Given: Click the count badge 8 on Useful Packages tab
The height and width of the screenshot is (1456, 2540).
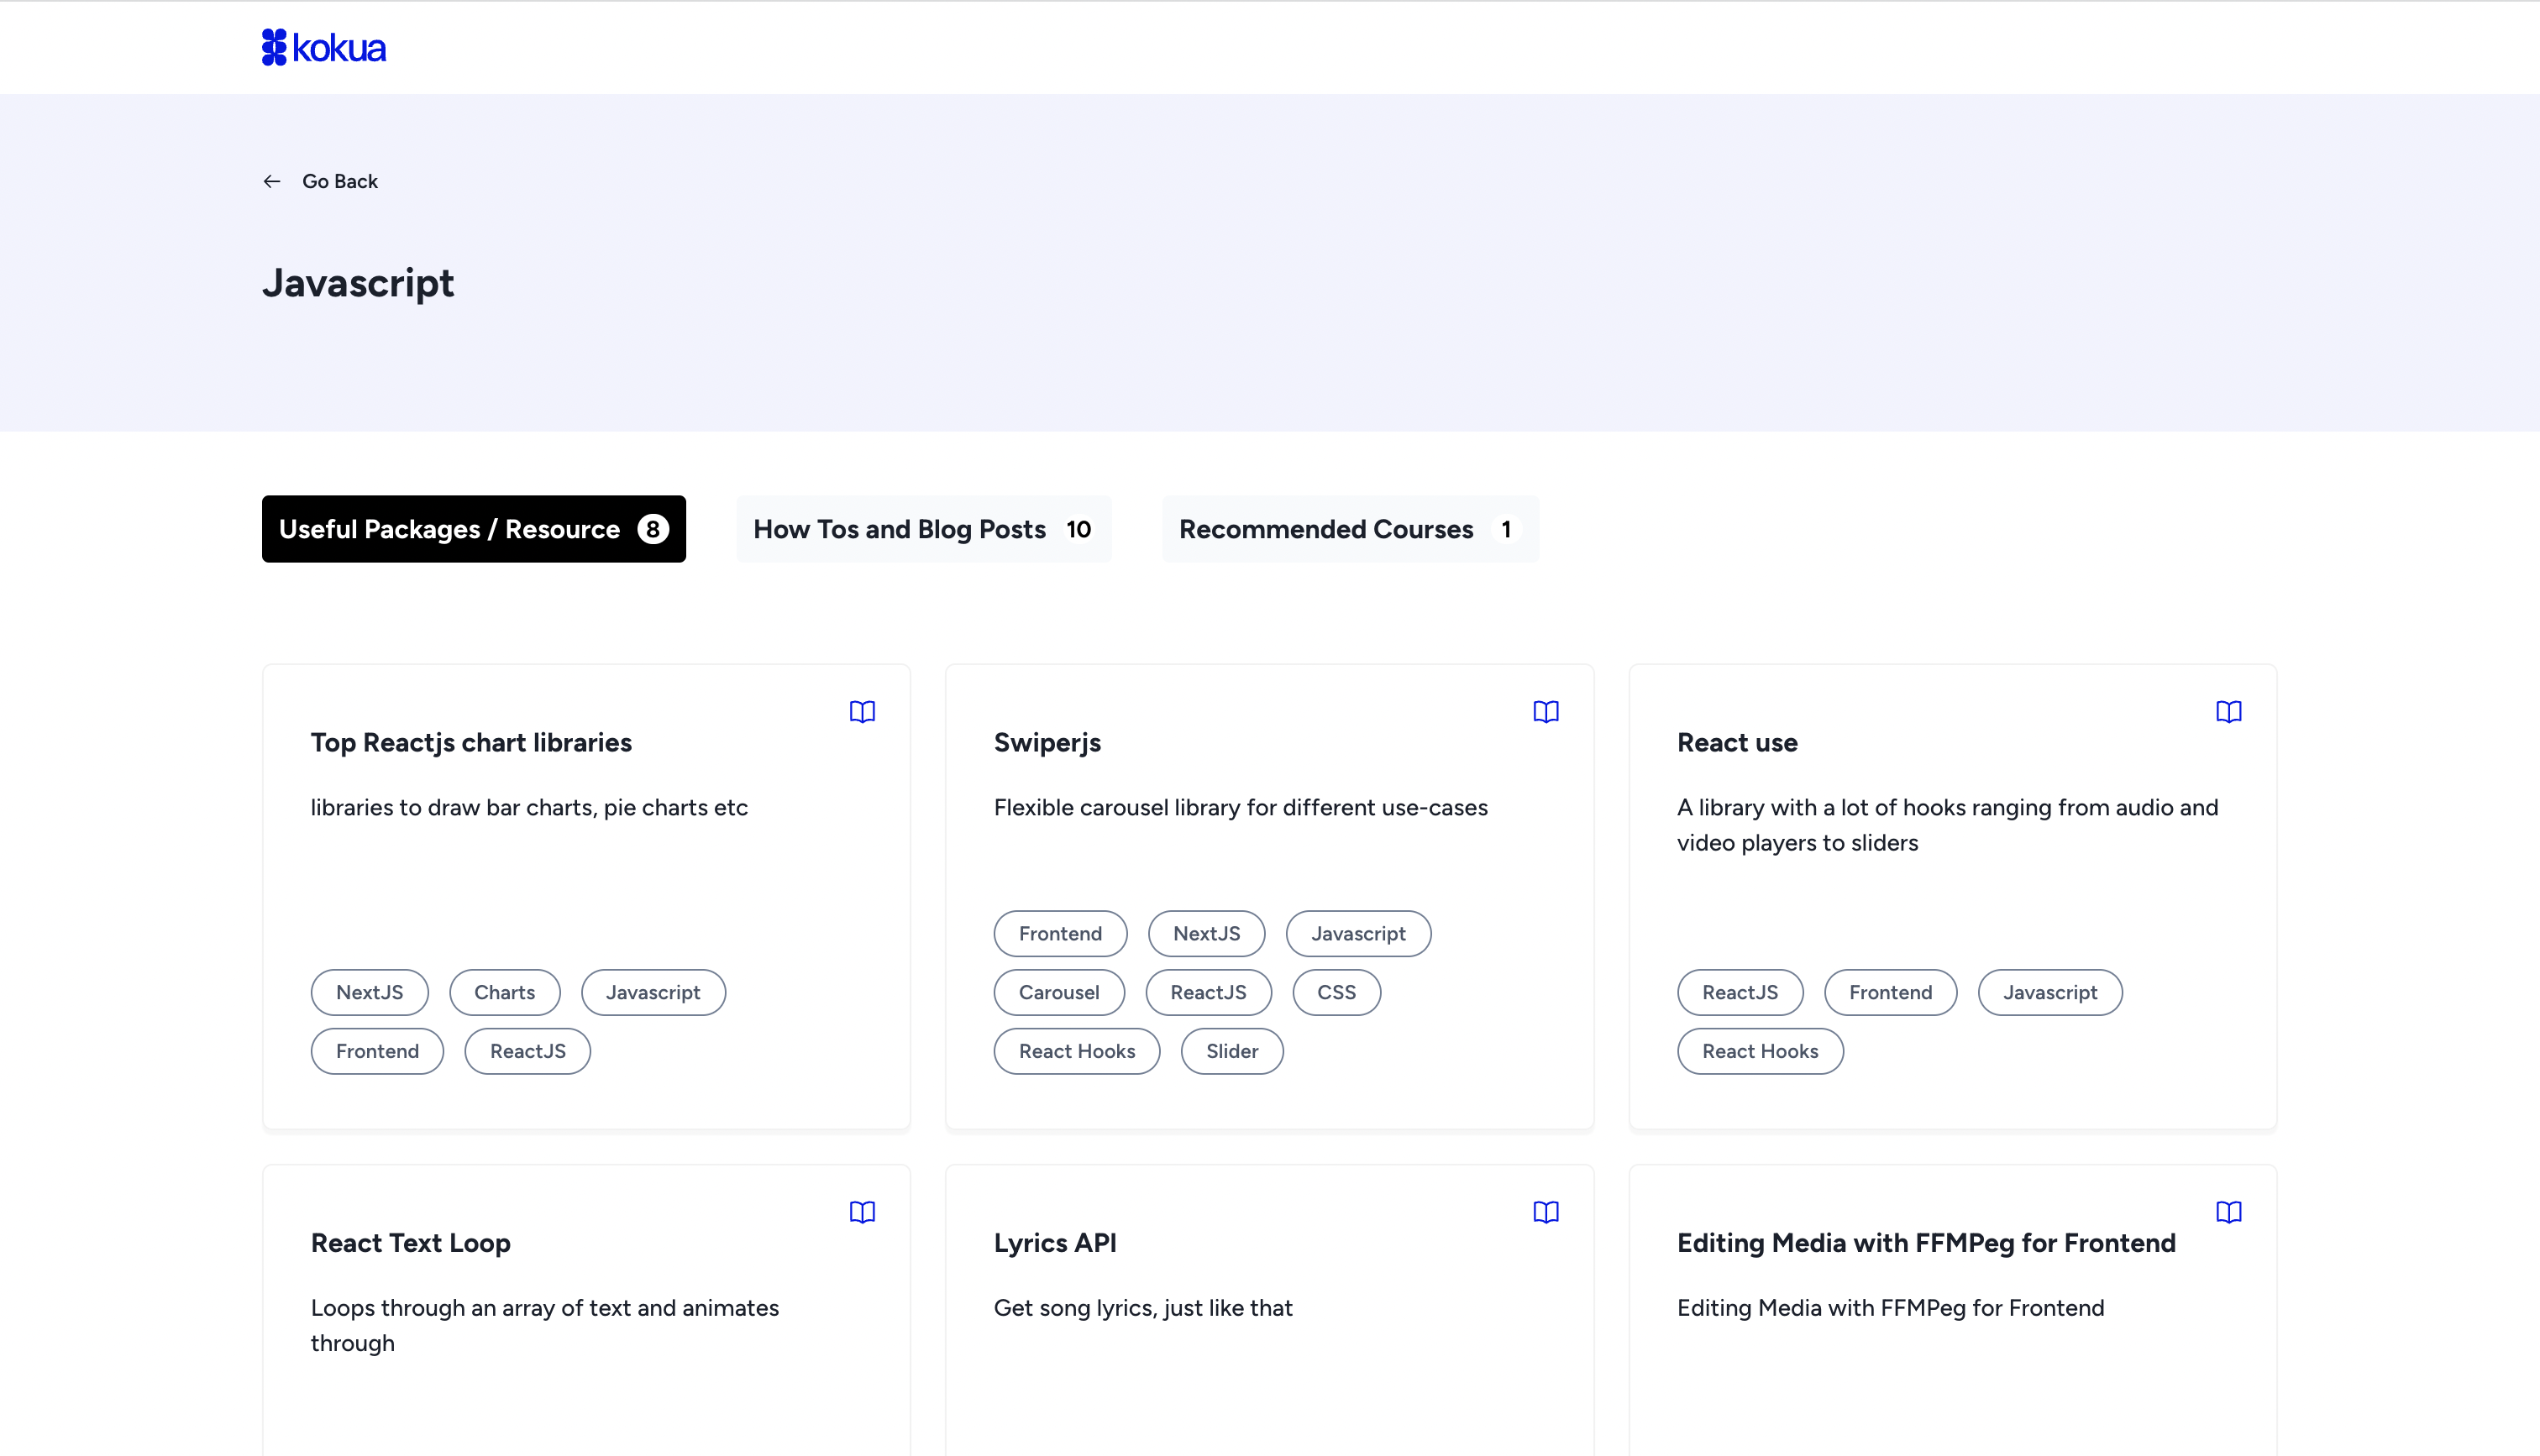Looking at the screenshot, I should tap(653, 529).
